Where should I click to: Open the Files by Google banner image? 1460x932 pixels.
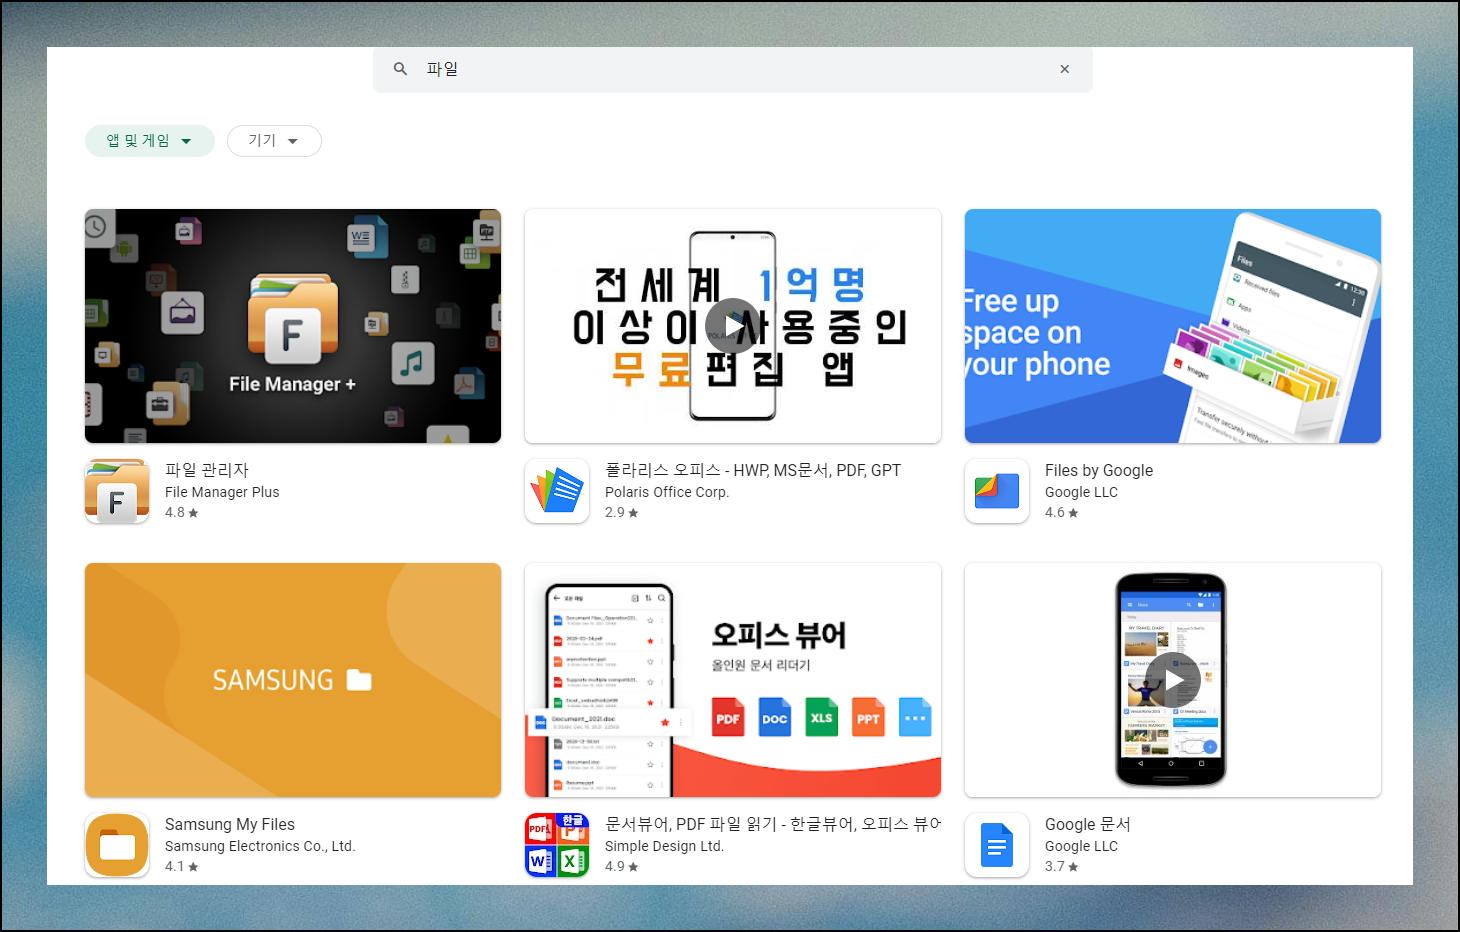pyautogui.click(x=1173, y=326)
